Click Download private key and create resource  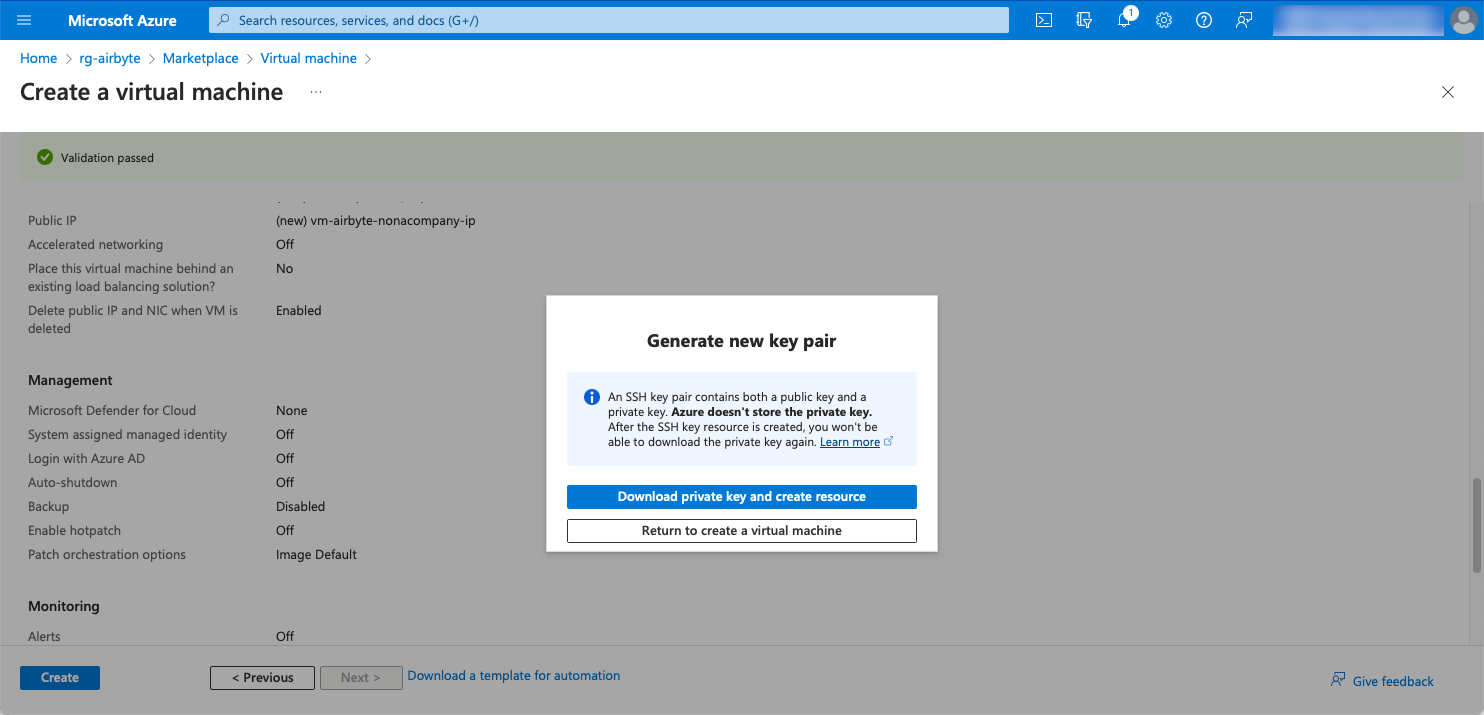pyautogui.click(x=741, y=497)
